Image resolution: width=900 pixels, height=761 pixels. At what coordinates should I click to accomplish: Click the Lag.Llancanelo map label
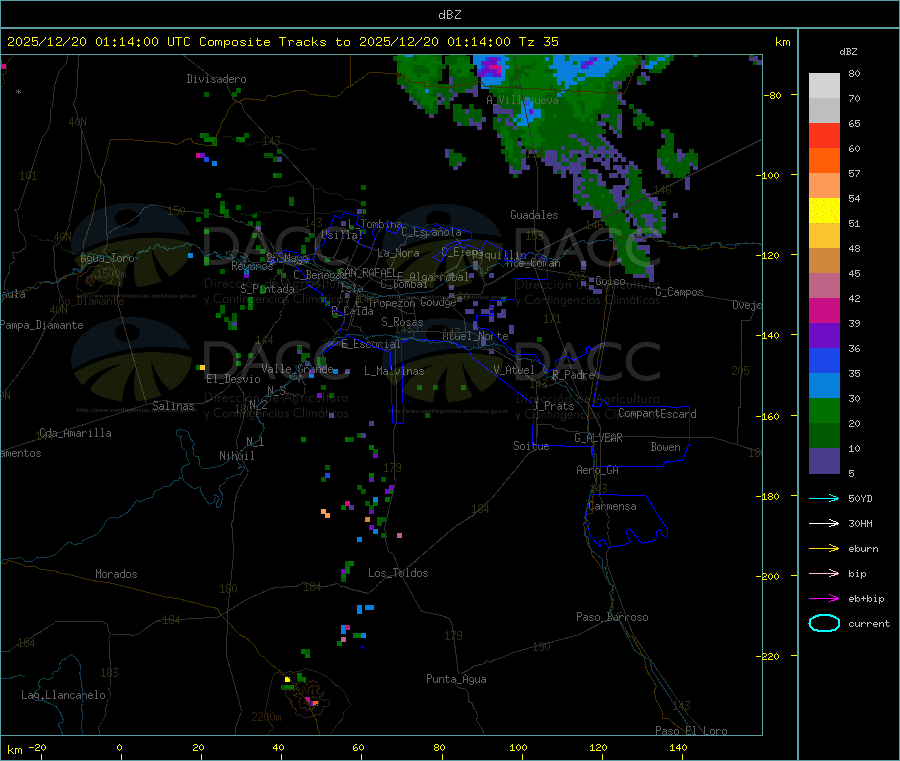(63, 695)
